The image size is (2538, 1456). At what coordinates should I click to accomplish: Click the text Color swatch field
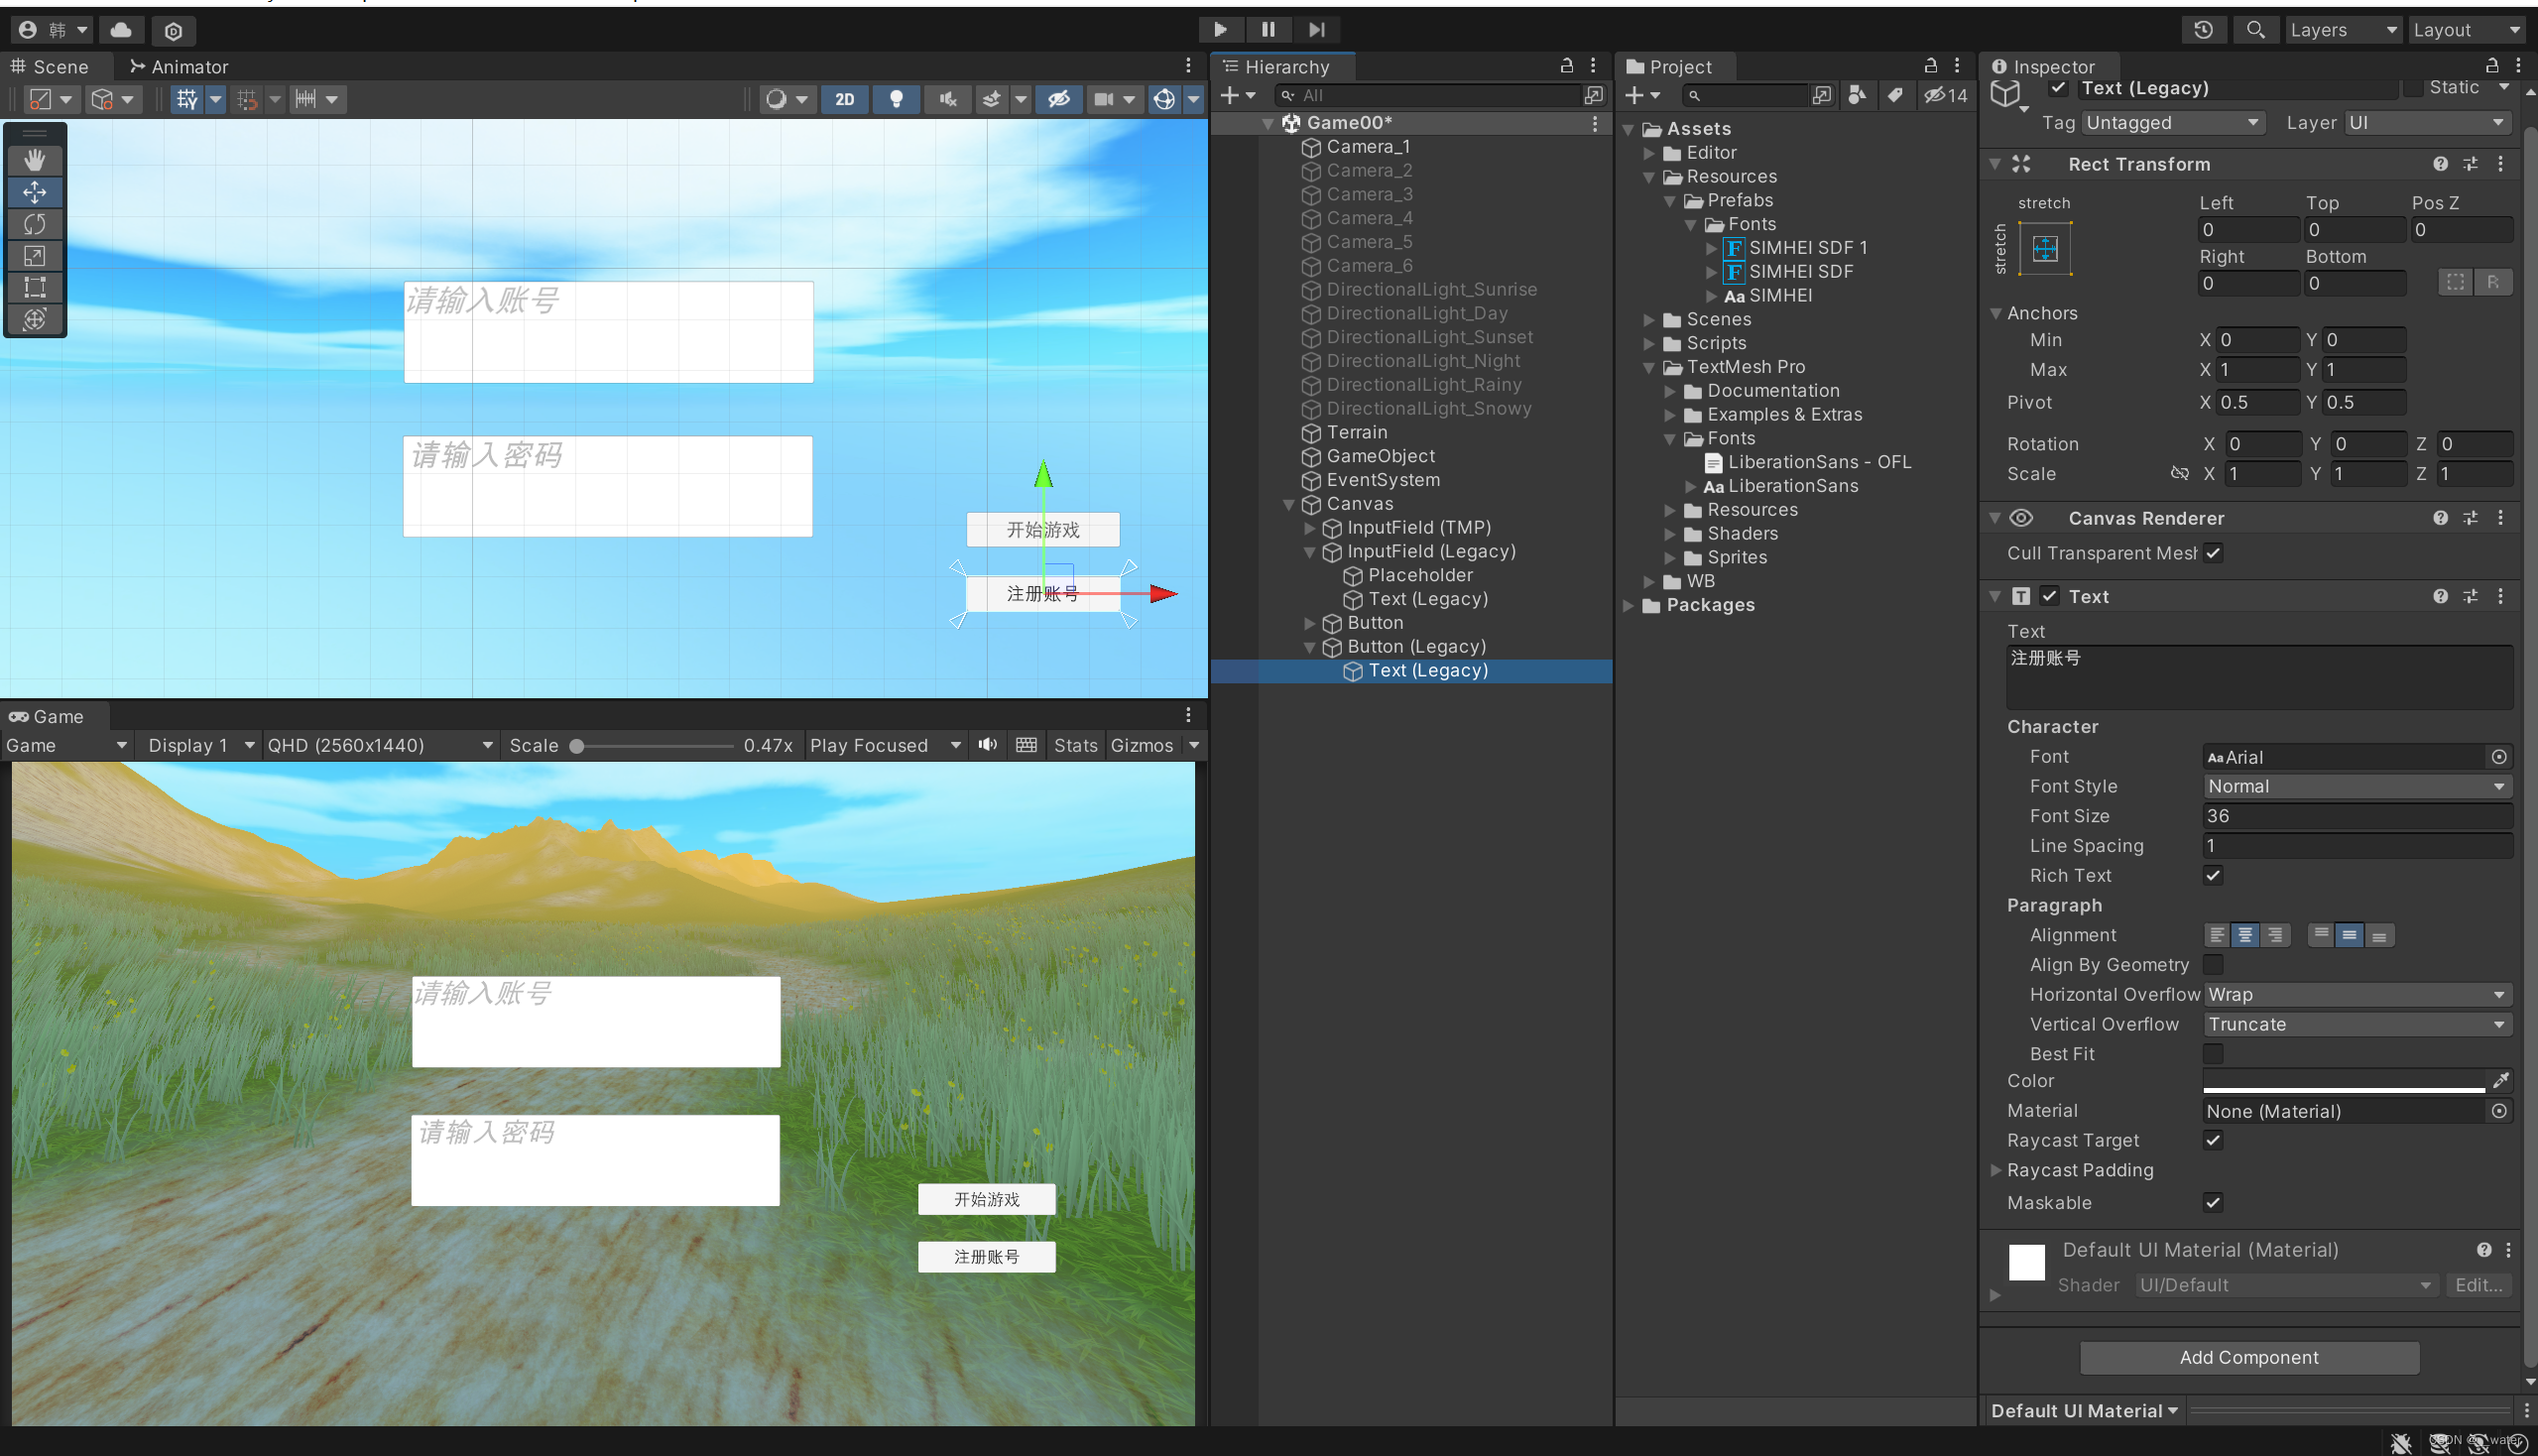[x=2342, y=1081]
